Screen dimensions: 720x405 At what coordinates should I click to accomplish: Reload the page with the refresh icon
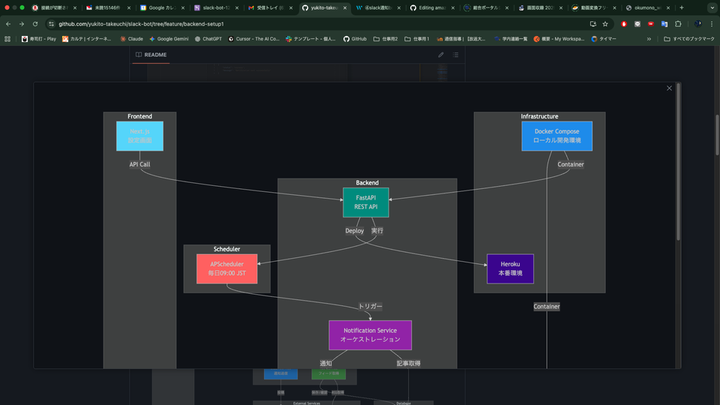tap(33, 22)
